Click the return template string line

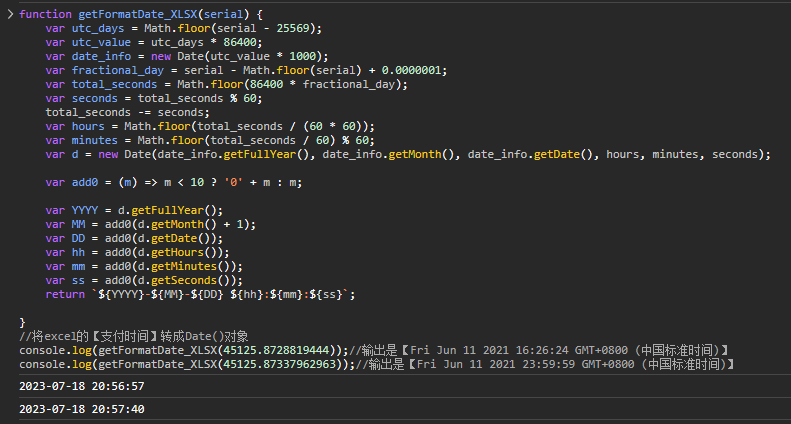200,294
